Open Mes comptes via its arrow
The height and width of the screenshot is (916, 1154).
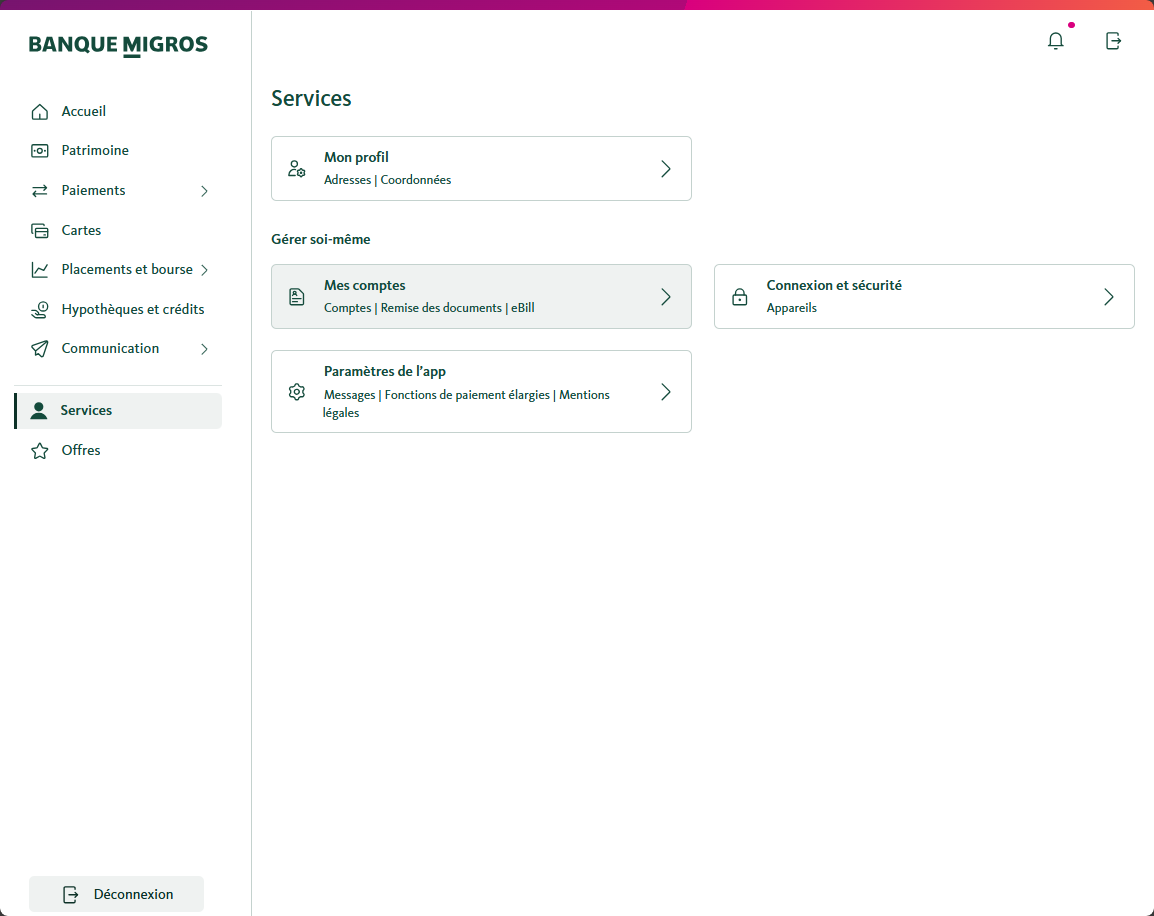pyautogui.click(x=666, y=297)
